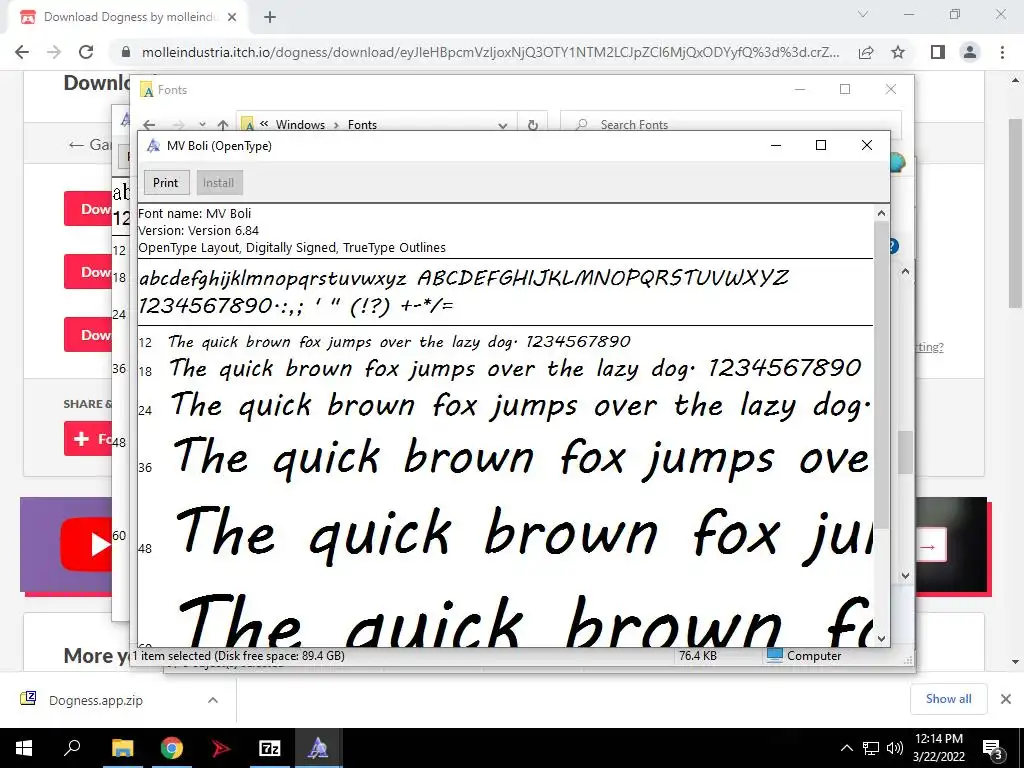
Task: Bookmark this page with star icon
Action: click(898, 52)
